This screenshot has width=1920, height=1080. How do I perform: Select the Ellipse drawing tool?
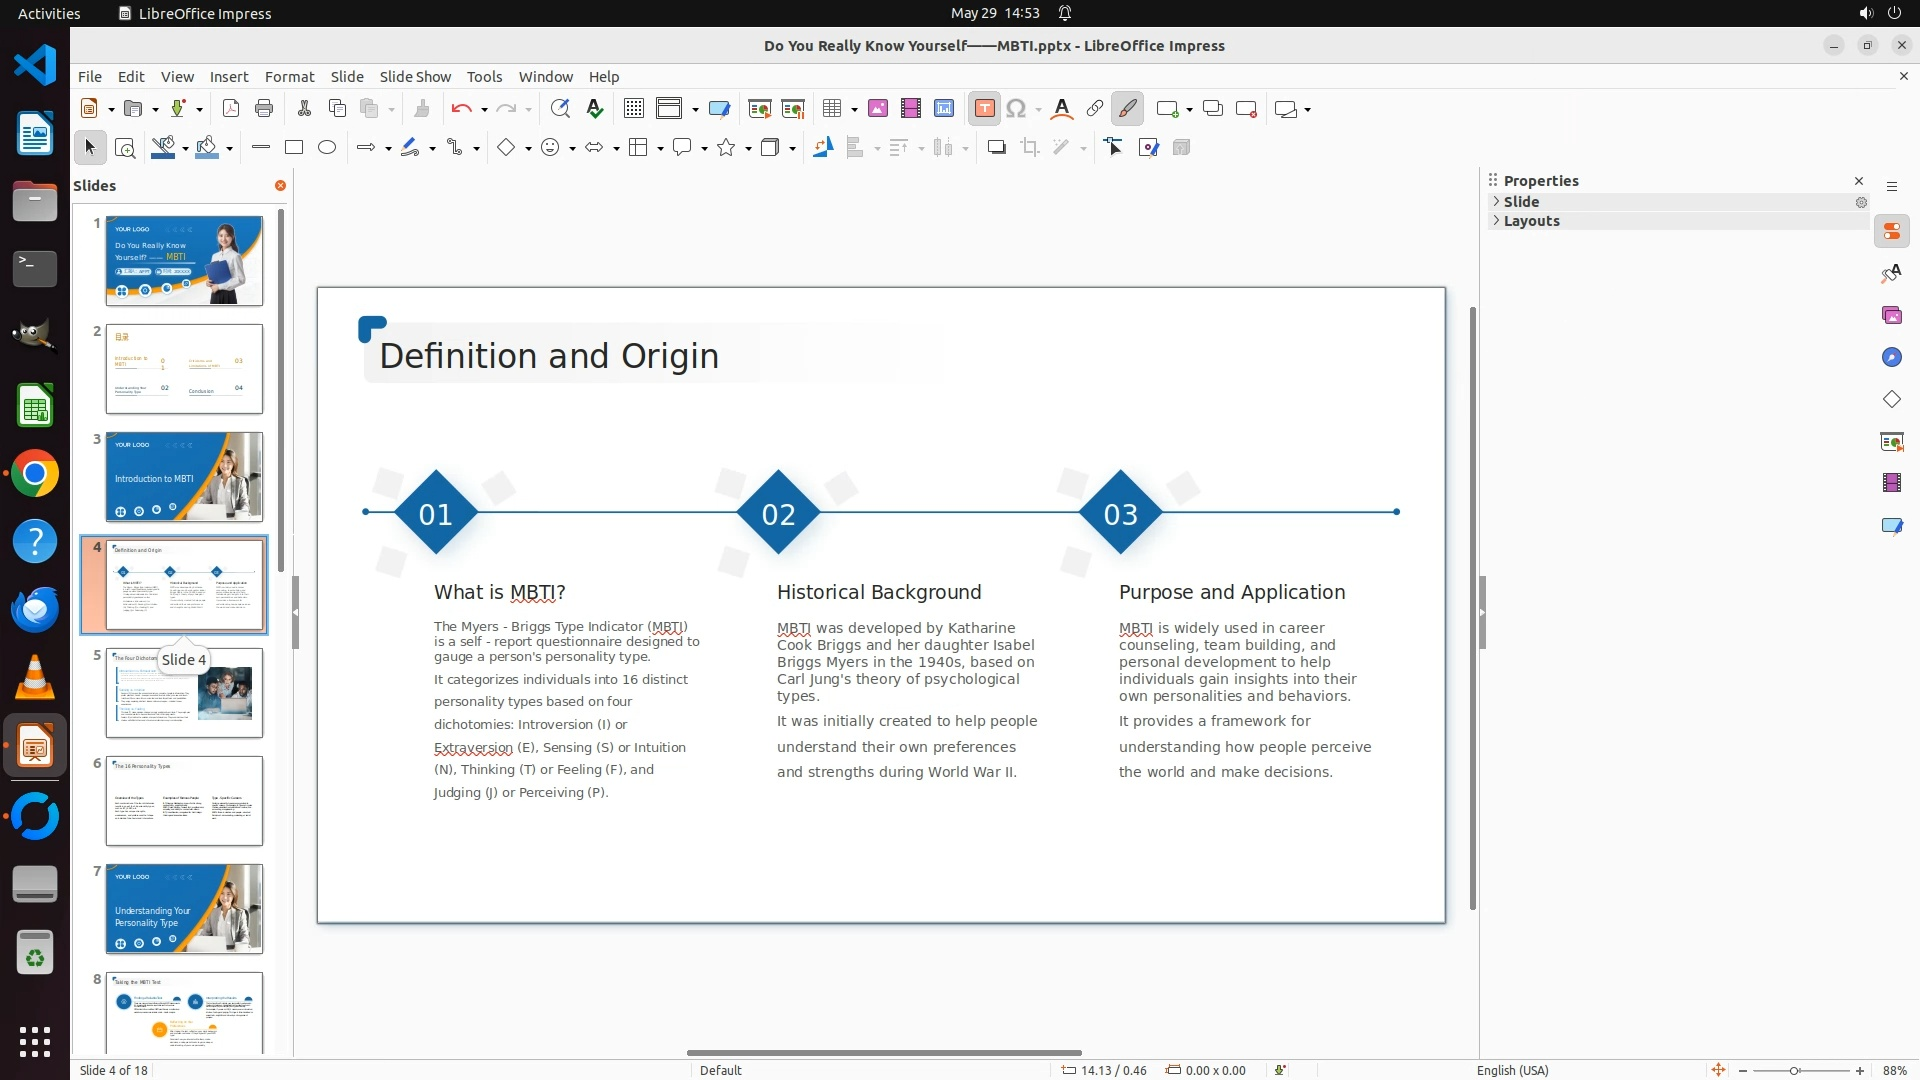[x=327, y=148]
